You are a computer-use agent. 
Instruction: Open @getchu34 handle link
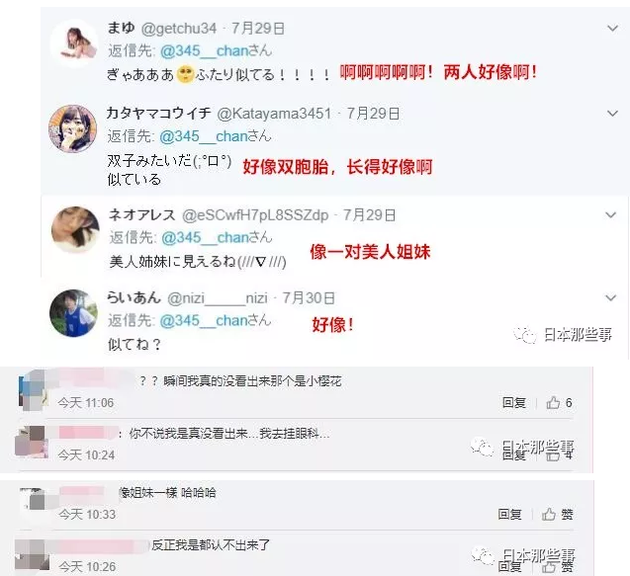(x=179, y=29)
